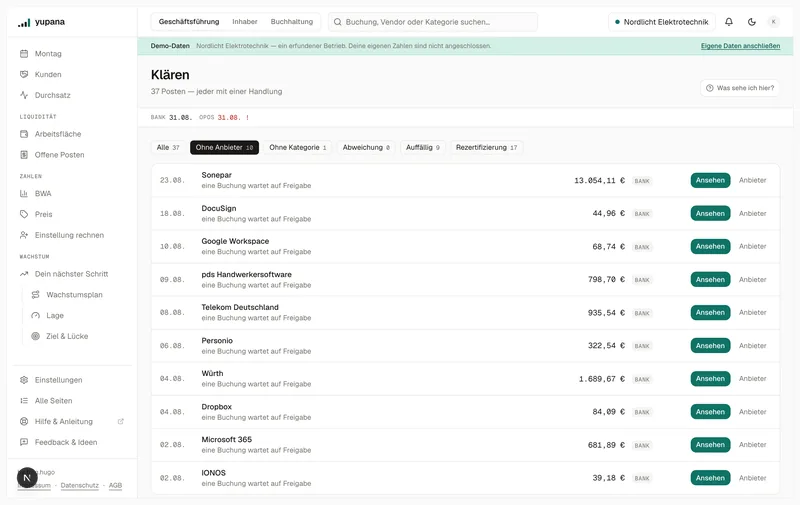Switch to Inhaber view
The height and width of the screenshot is (505, 800).
(x=245, y=22)
